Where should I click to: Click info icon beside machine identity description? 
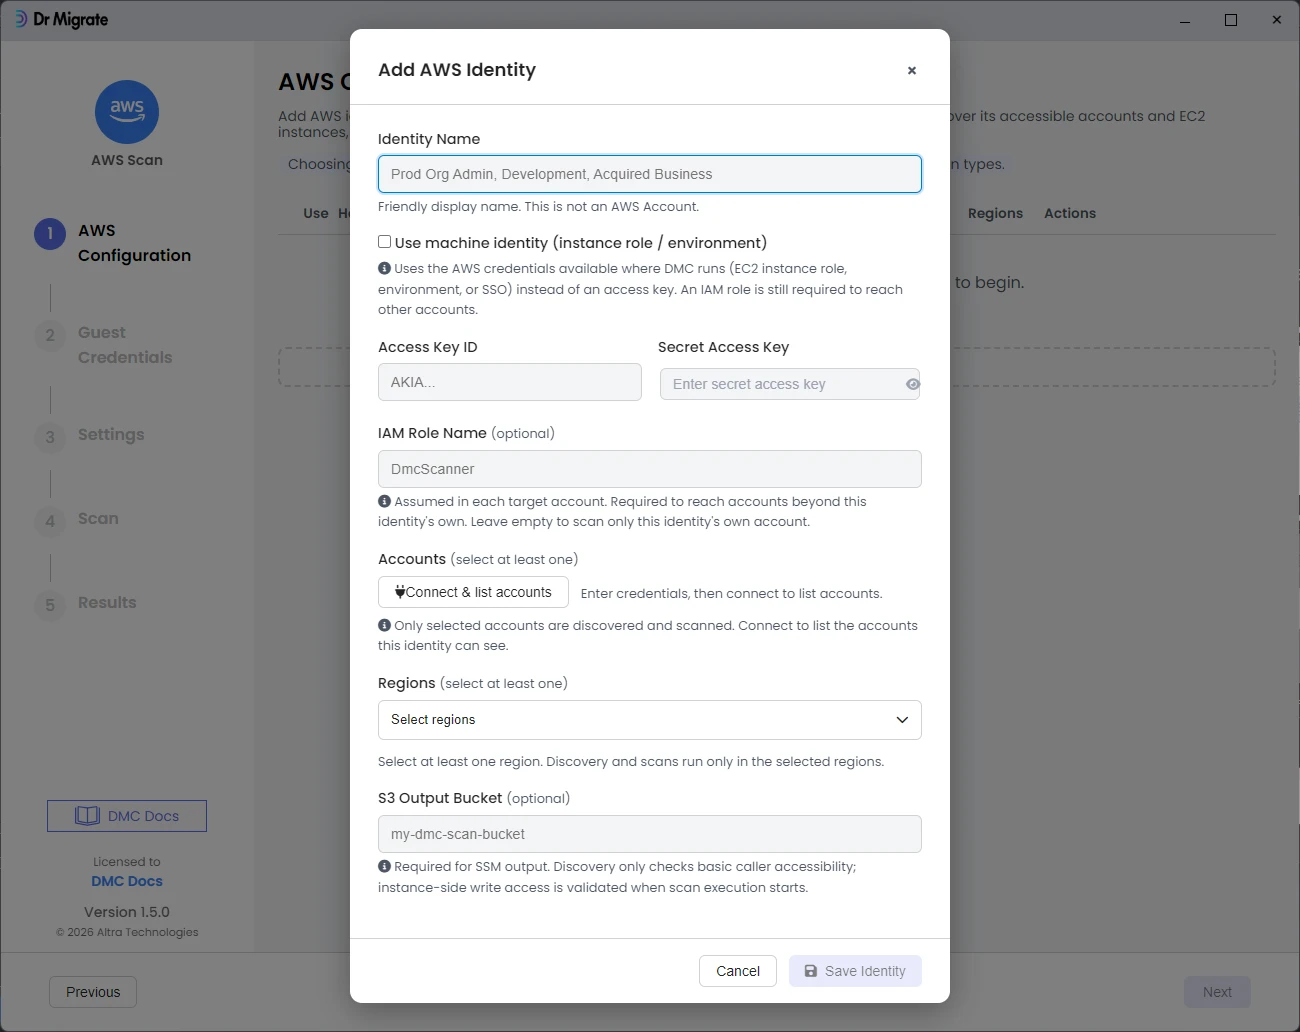pyautogui.click(x=384, y=268)
